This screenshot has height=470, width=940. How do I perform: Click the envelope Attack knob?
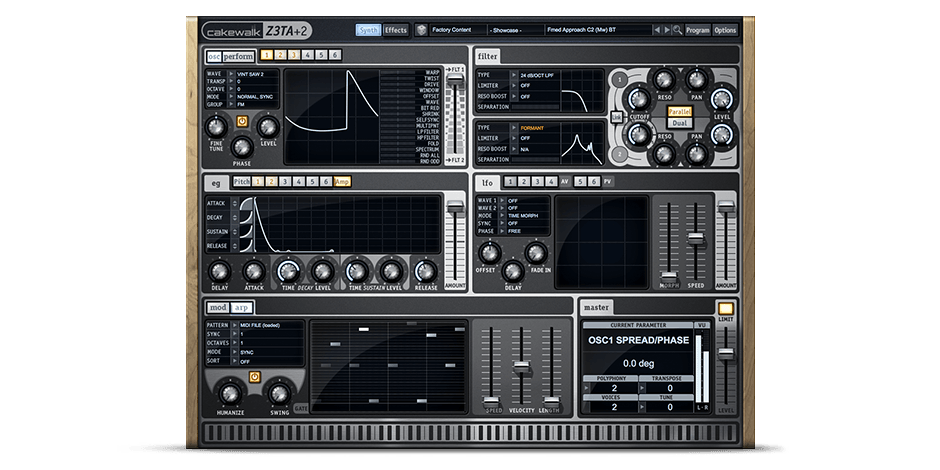point(254,272)
